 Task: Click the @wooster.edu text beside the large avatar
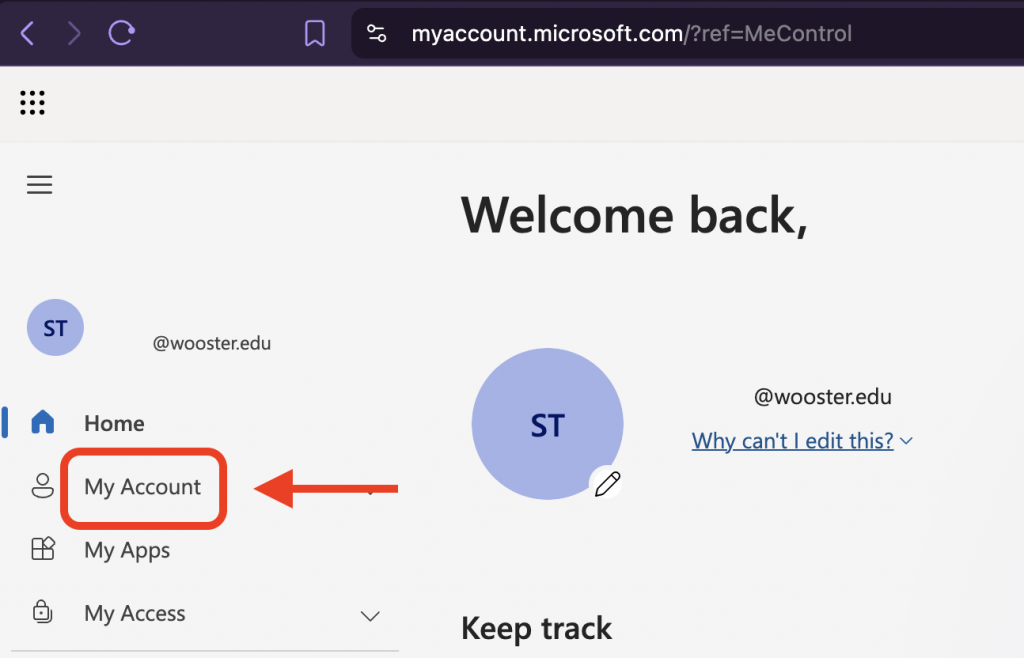click(x=822, y=397)
